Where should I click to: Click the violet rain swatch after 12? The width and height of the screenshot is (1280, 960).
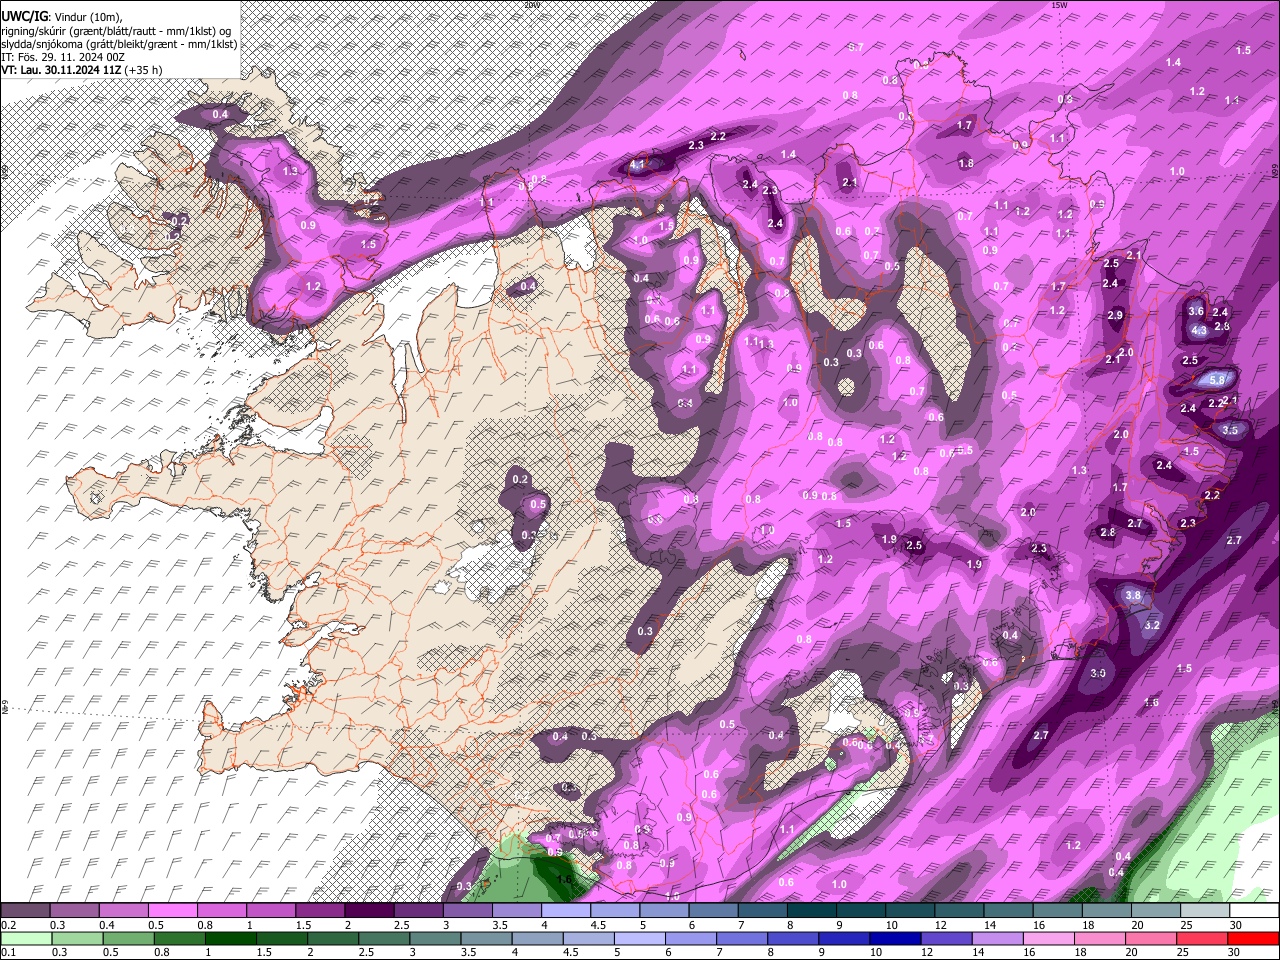946,938
